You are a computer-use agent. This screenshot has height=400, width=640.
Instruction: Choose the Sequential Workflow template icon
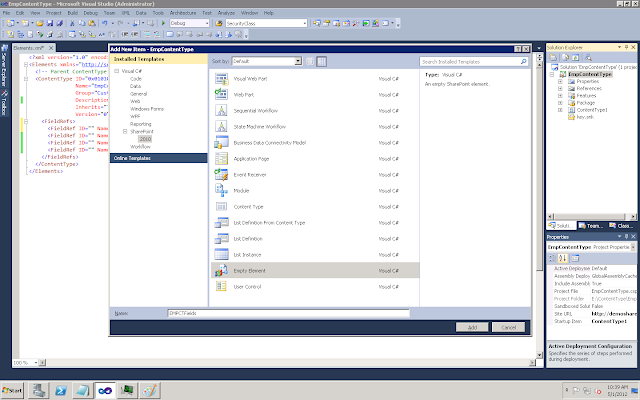[x=221, y=111]
